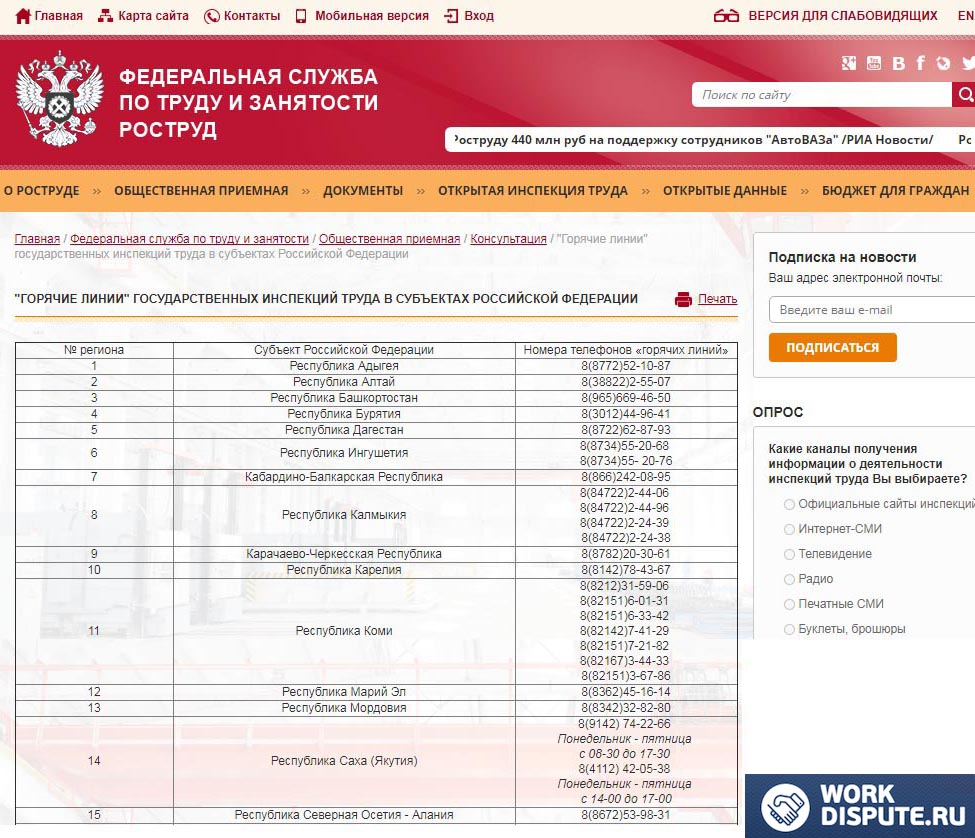
Task: Click the AvtoVAZ news ticker headline
Action: pyautogui.click(x=693, y=140)
